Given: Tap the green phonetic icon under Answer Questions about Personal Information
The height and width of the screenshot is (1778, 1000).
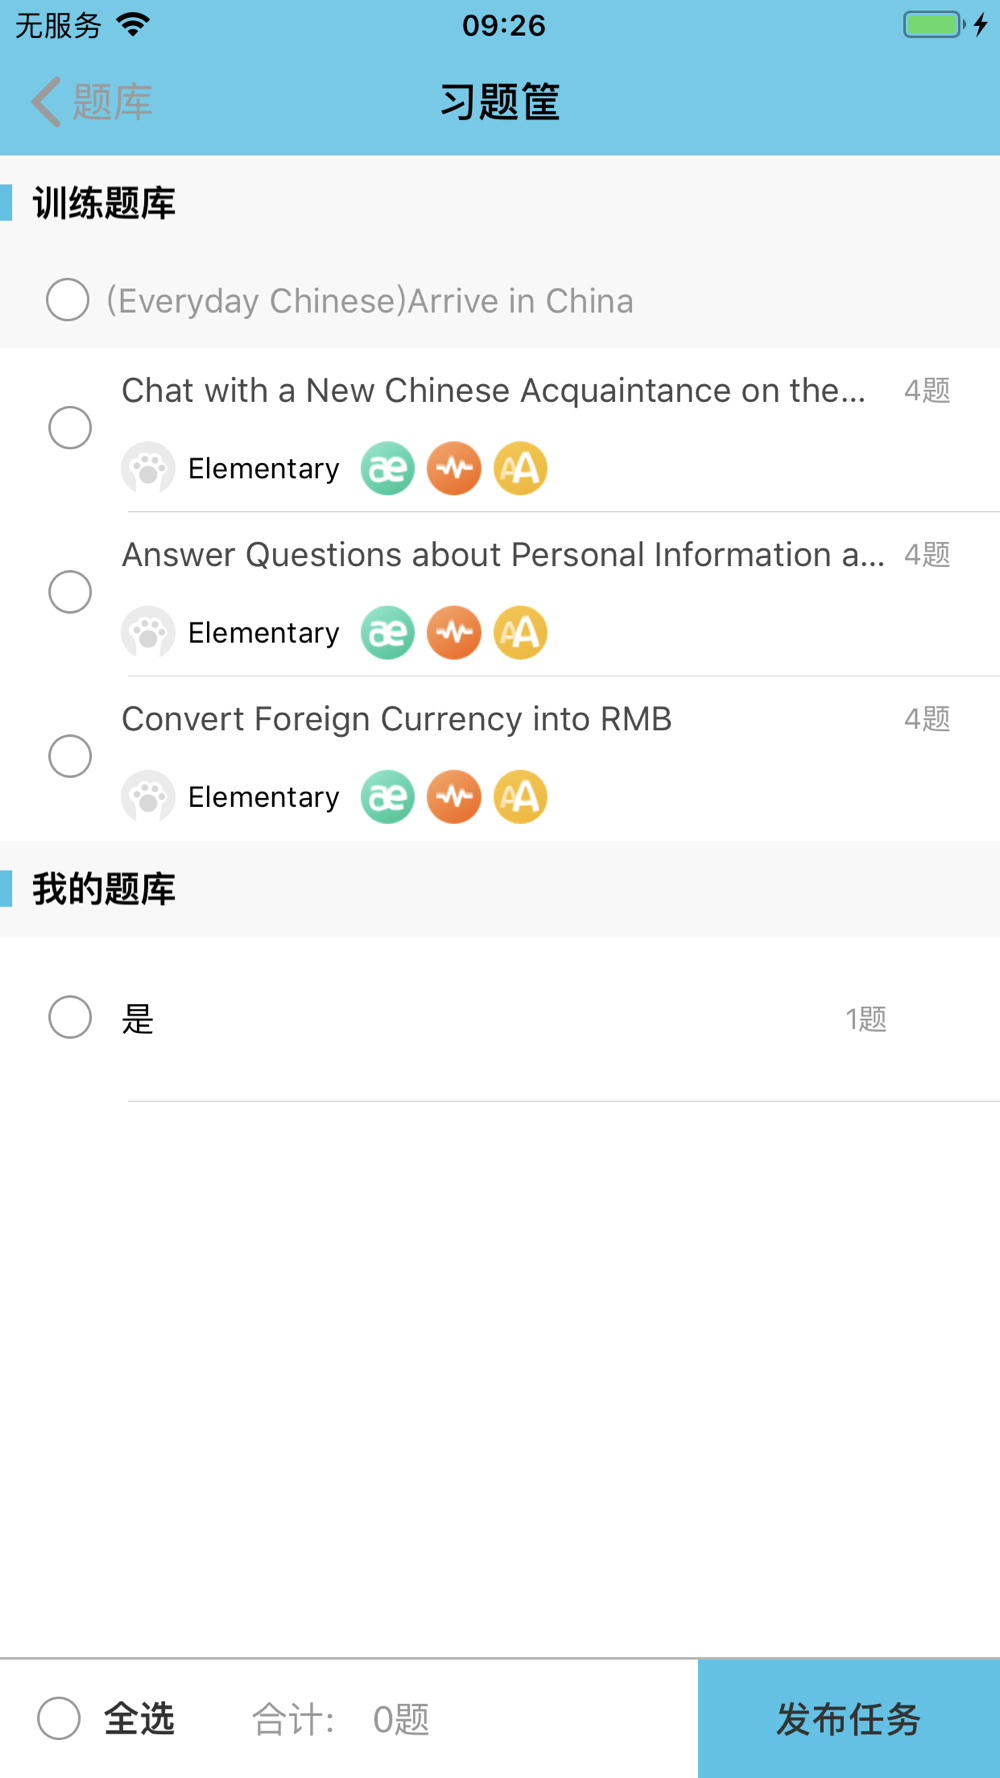Looking at the screenshot, I should point(387,632).
